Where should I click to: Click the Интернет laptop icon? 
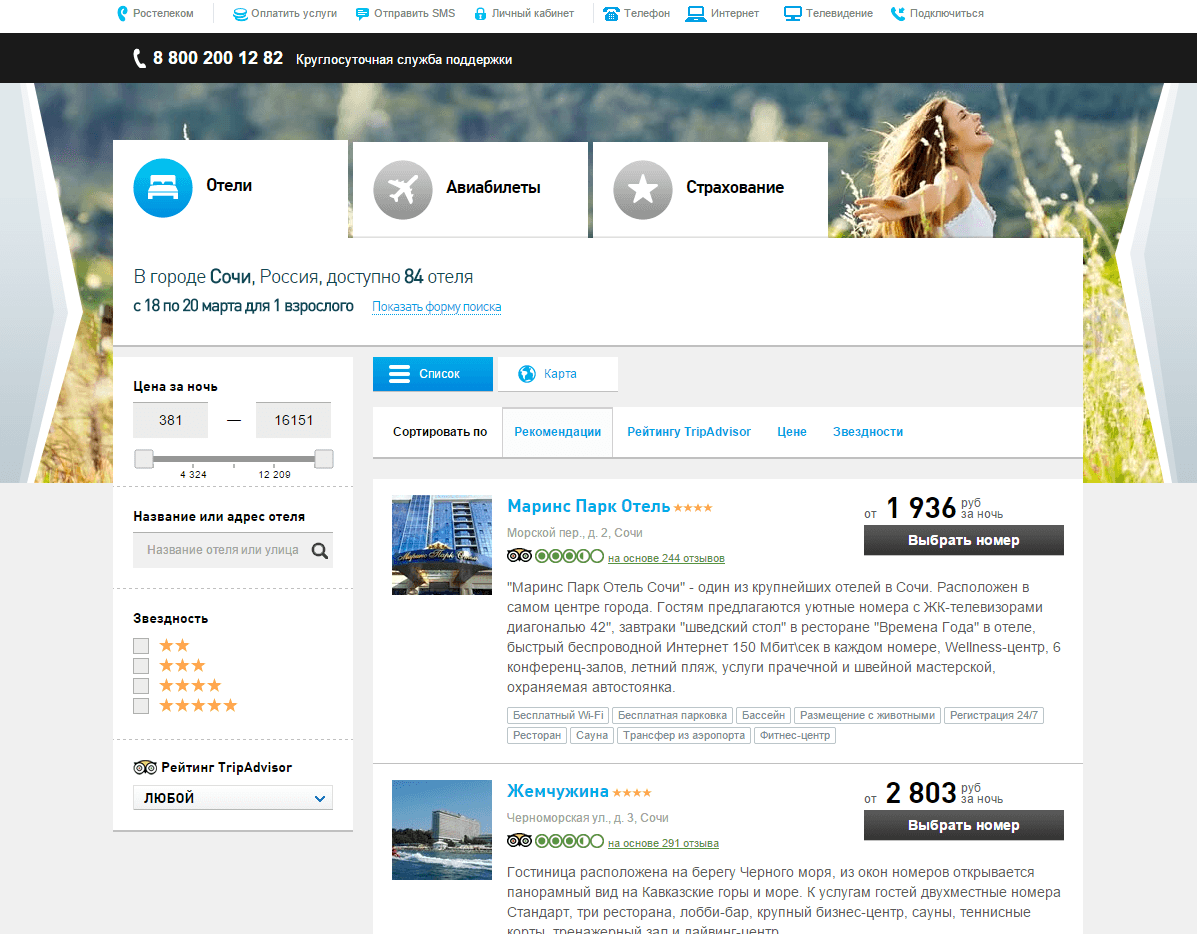695,14
